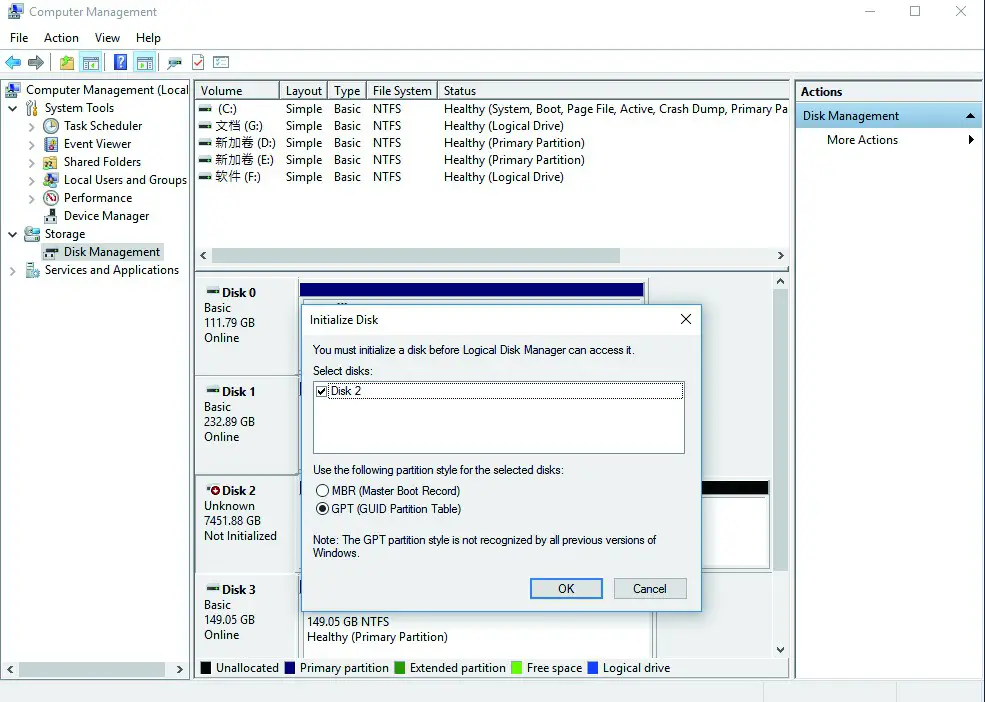Image resolution: width=985 pixels, height=702 pixels.
Task: Click volume list horizontal scrollbar right arrow
Action: pos(780,255)
